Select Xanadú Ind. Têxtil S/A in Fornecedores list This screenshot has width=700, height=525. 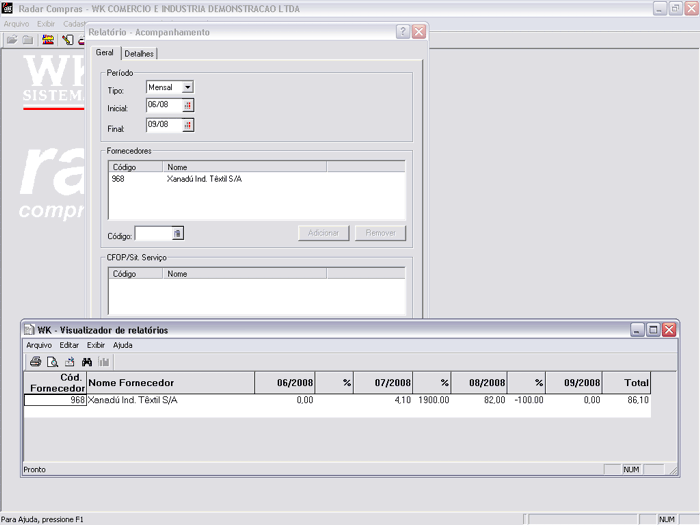[204, 179]
